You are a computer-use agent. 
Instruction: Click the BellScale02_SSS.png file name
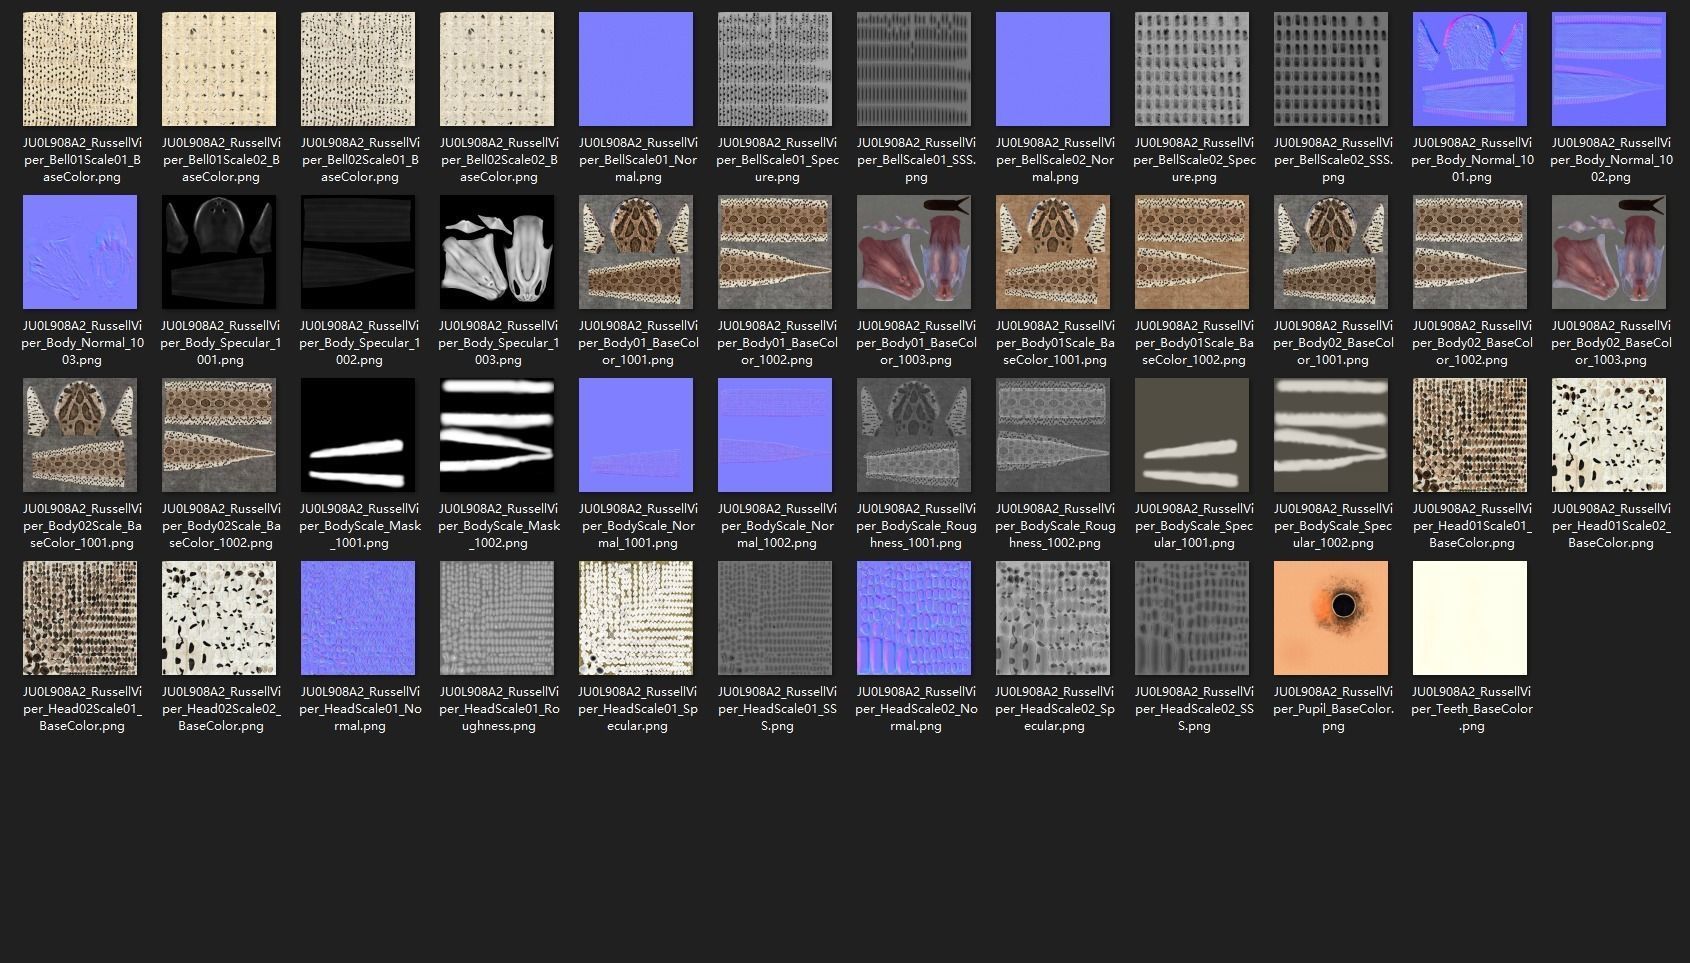(1331, 160)
